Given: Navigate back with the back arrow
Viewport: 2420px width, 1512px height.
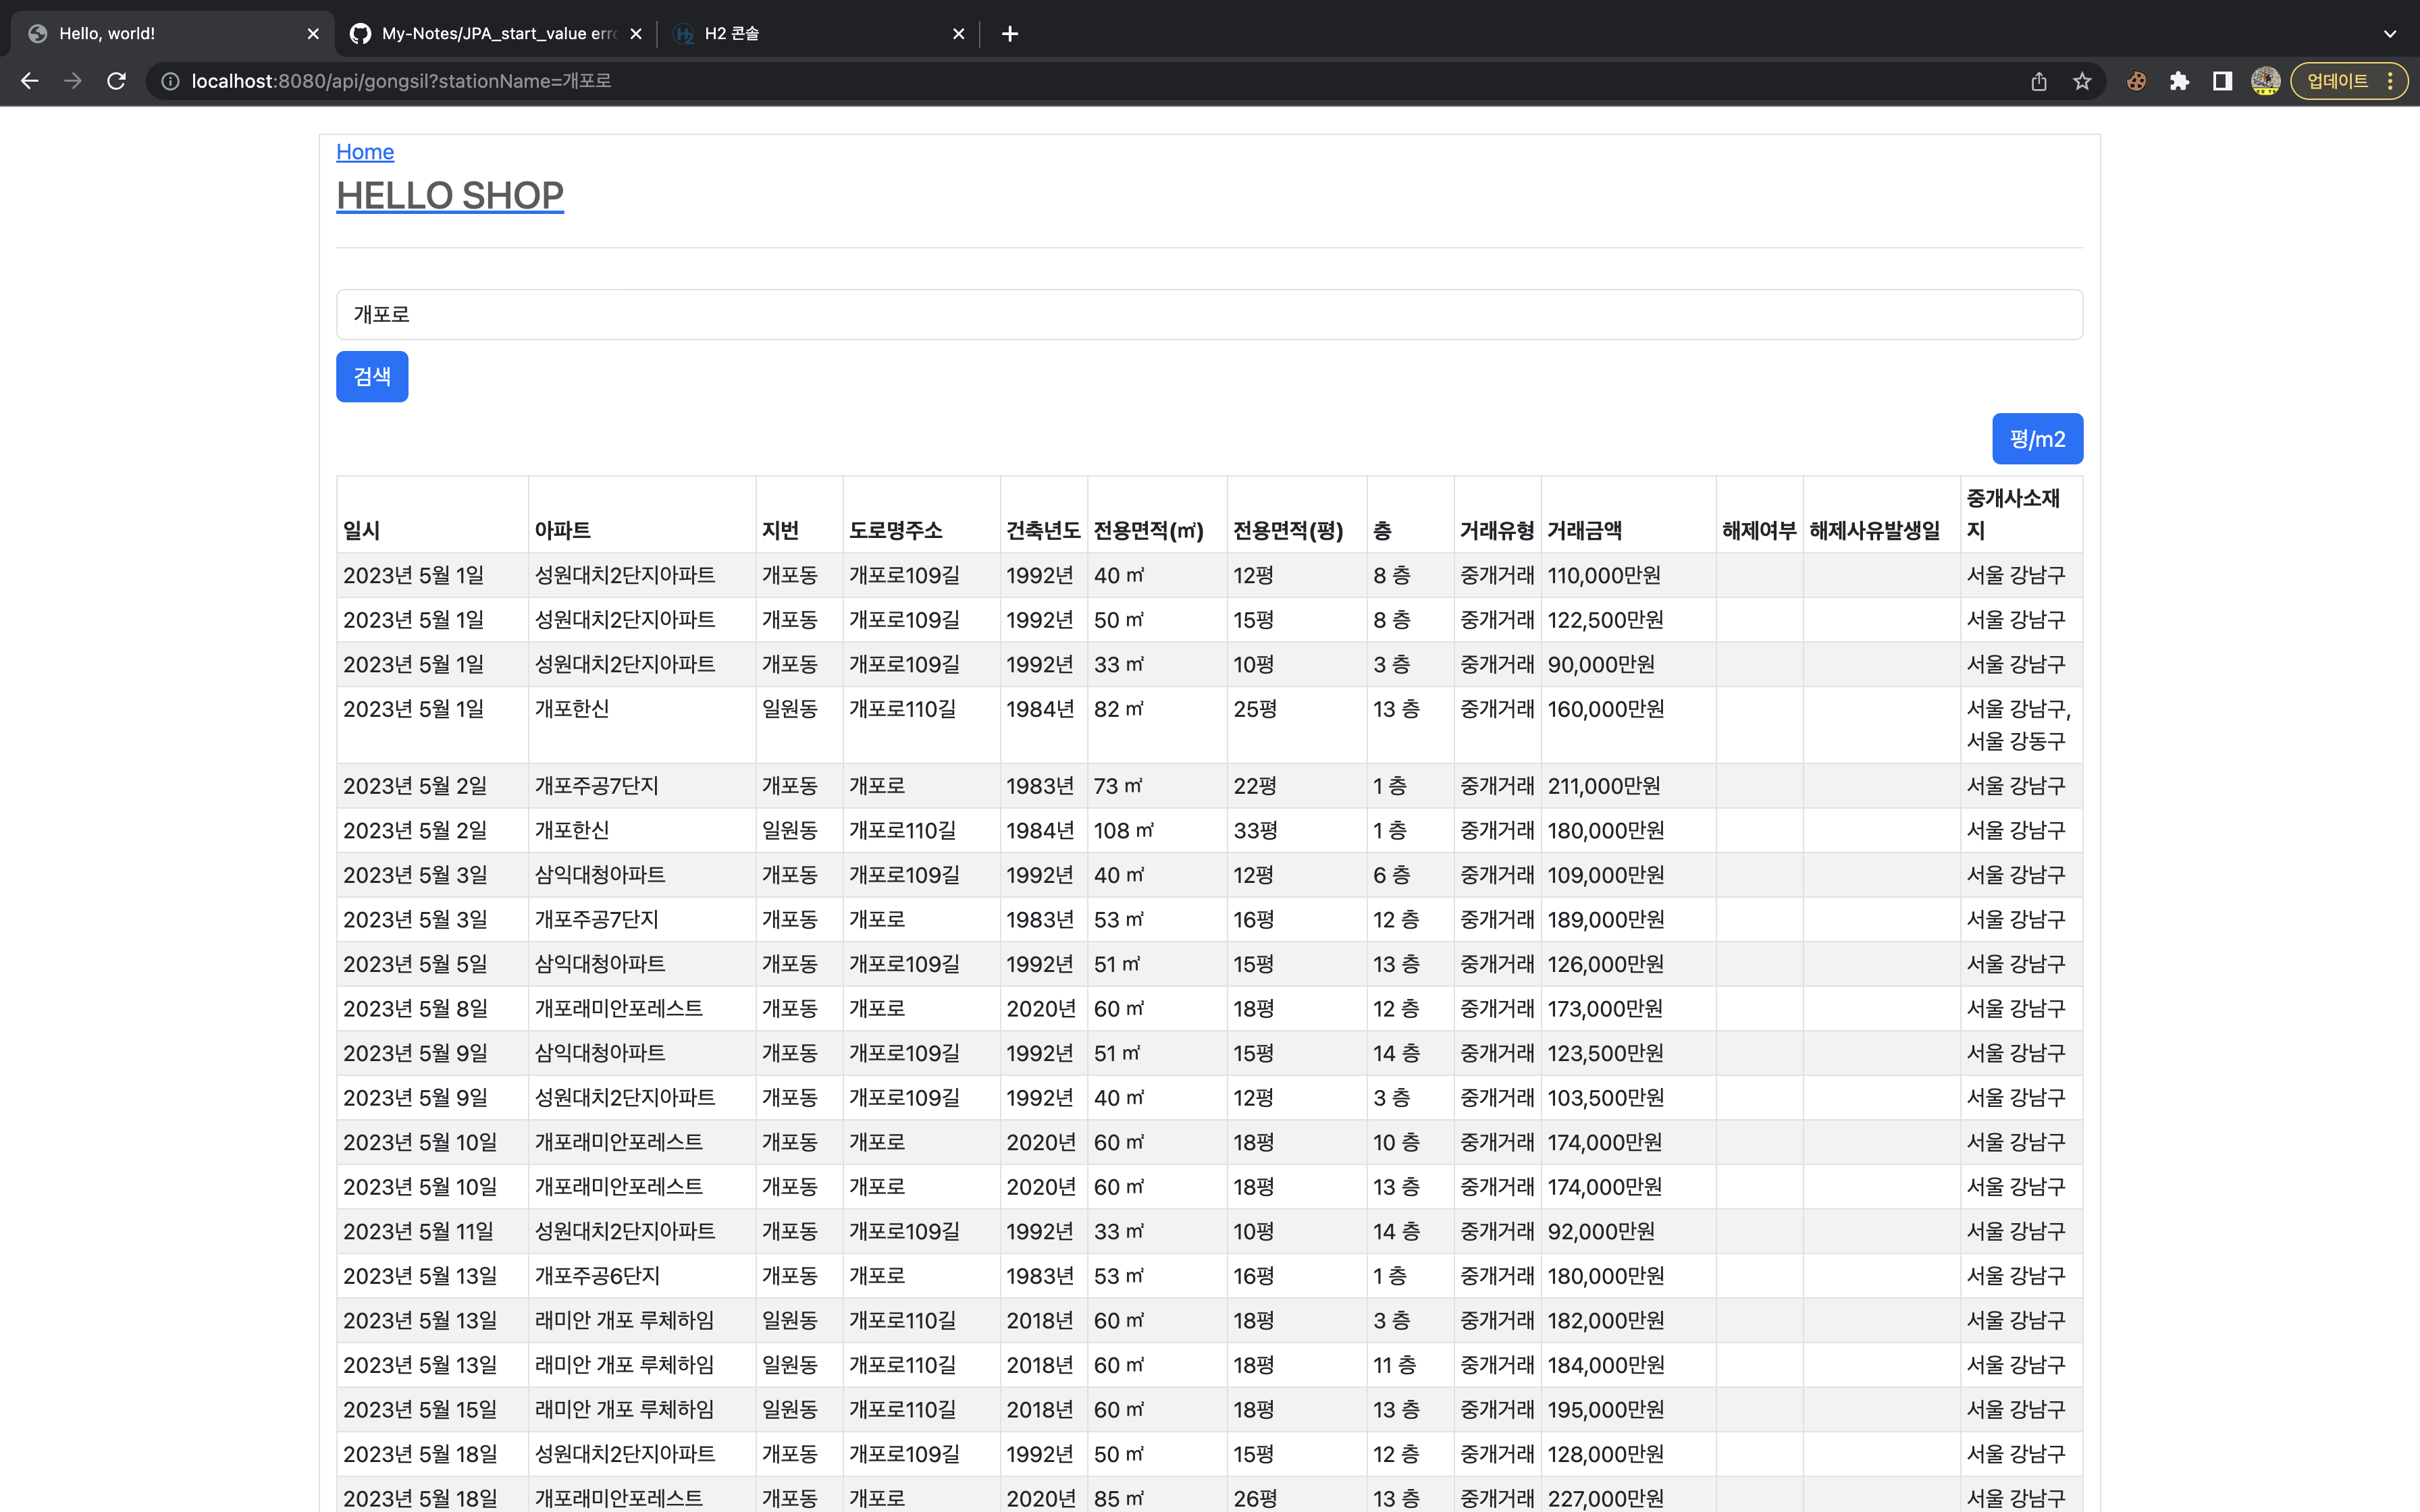Looking at the screenshot, I should click(29, 81).
